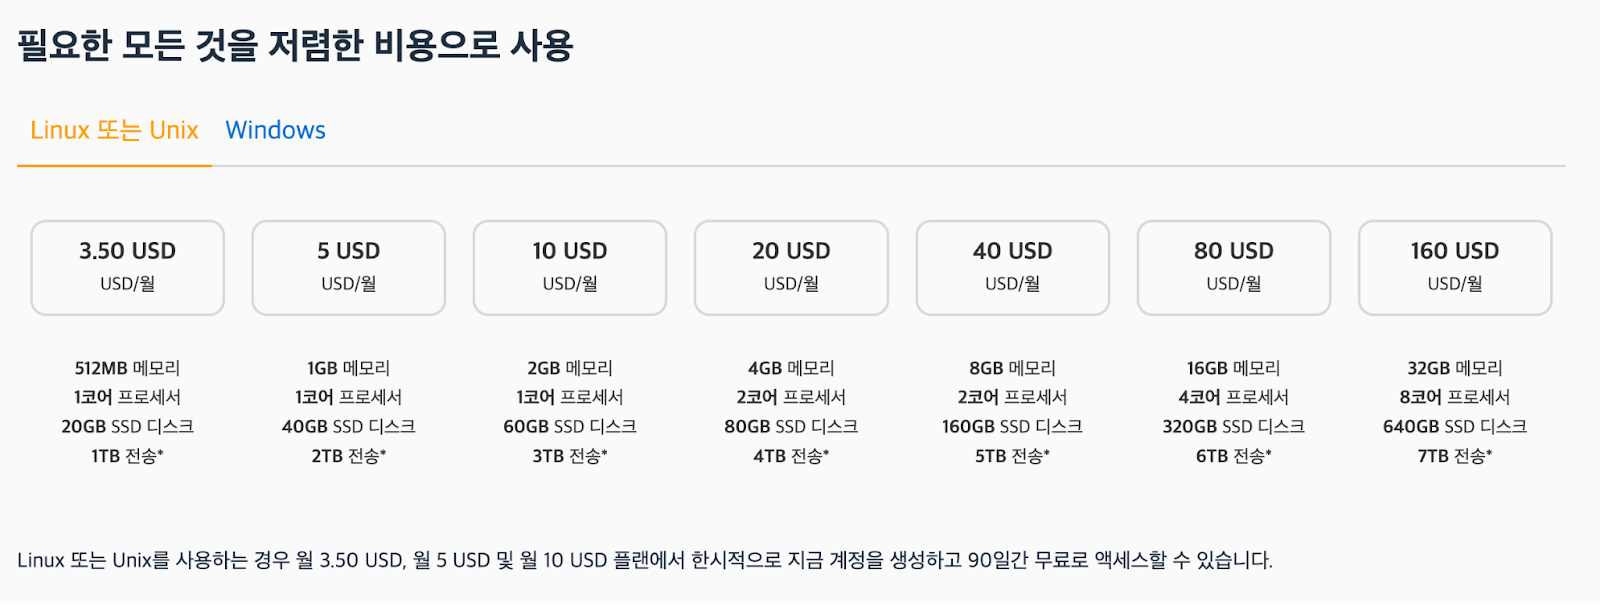
Task: Choose the 3.50 USD monthly plan
Action: [128, 268]
